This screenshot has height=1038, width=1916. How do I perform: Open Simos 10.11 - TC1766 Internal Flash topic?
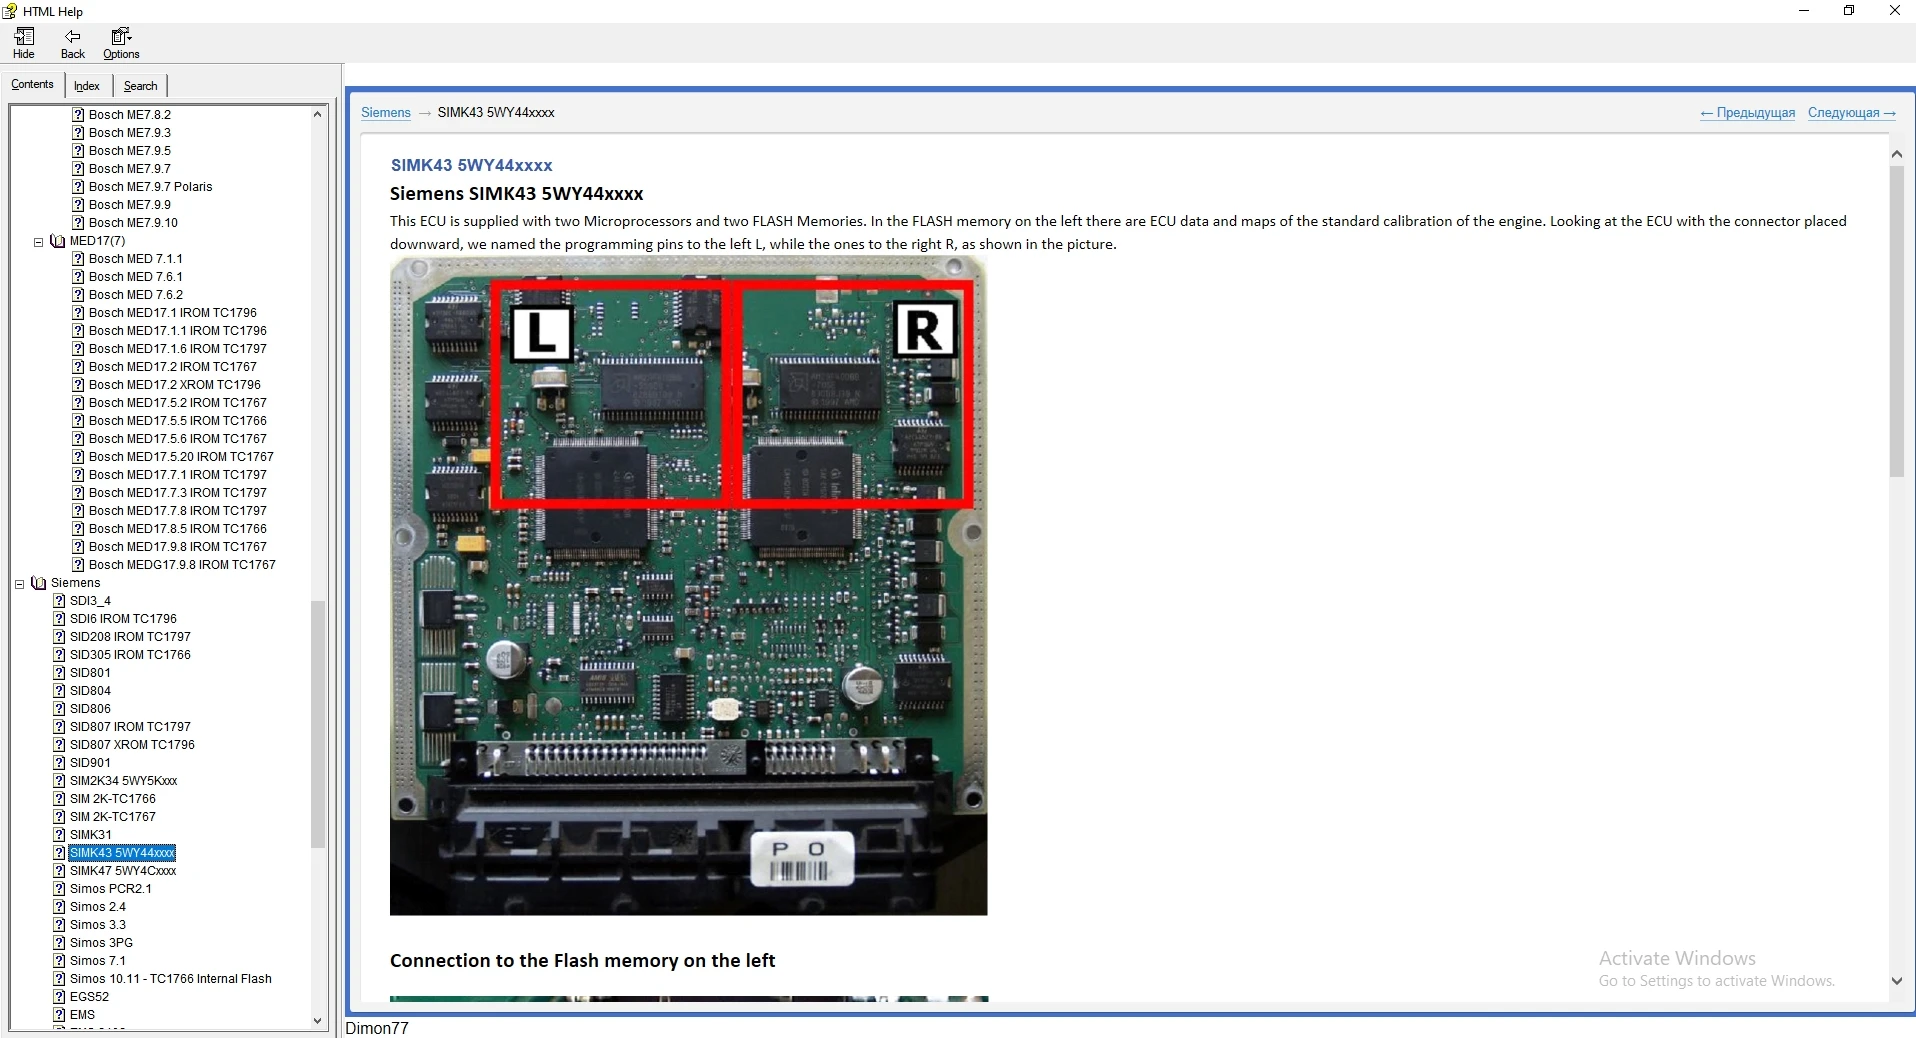(171, 979)
